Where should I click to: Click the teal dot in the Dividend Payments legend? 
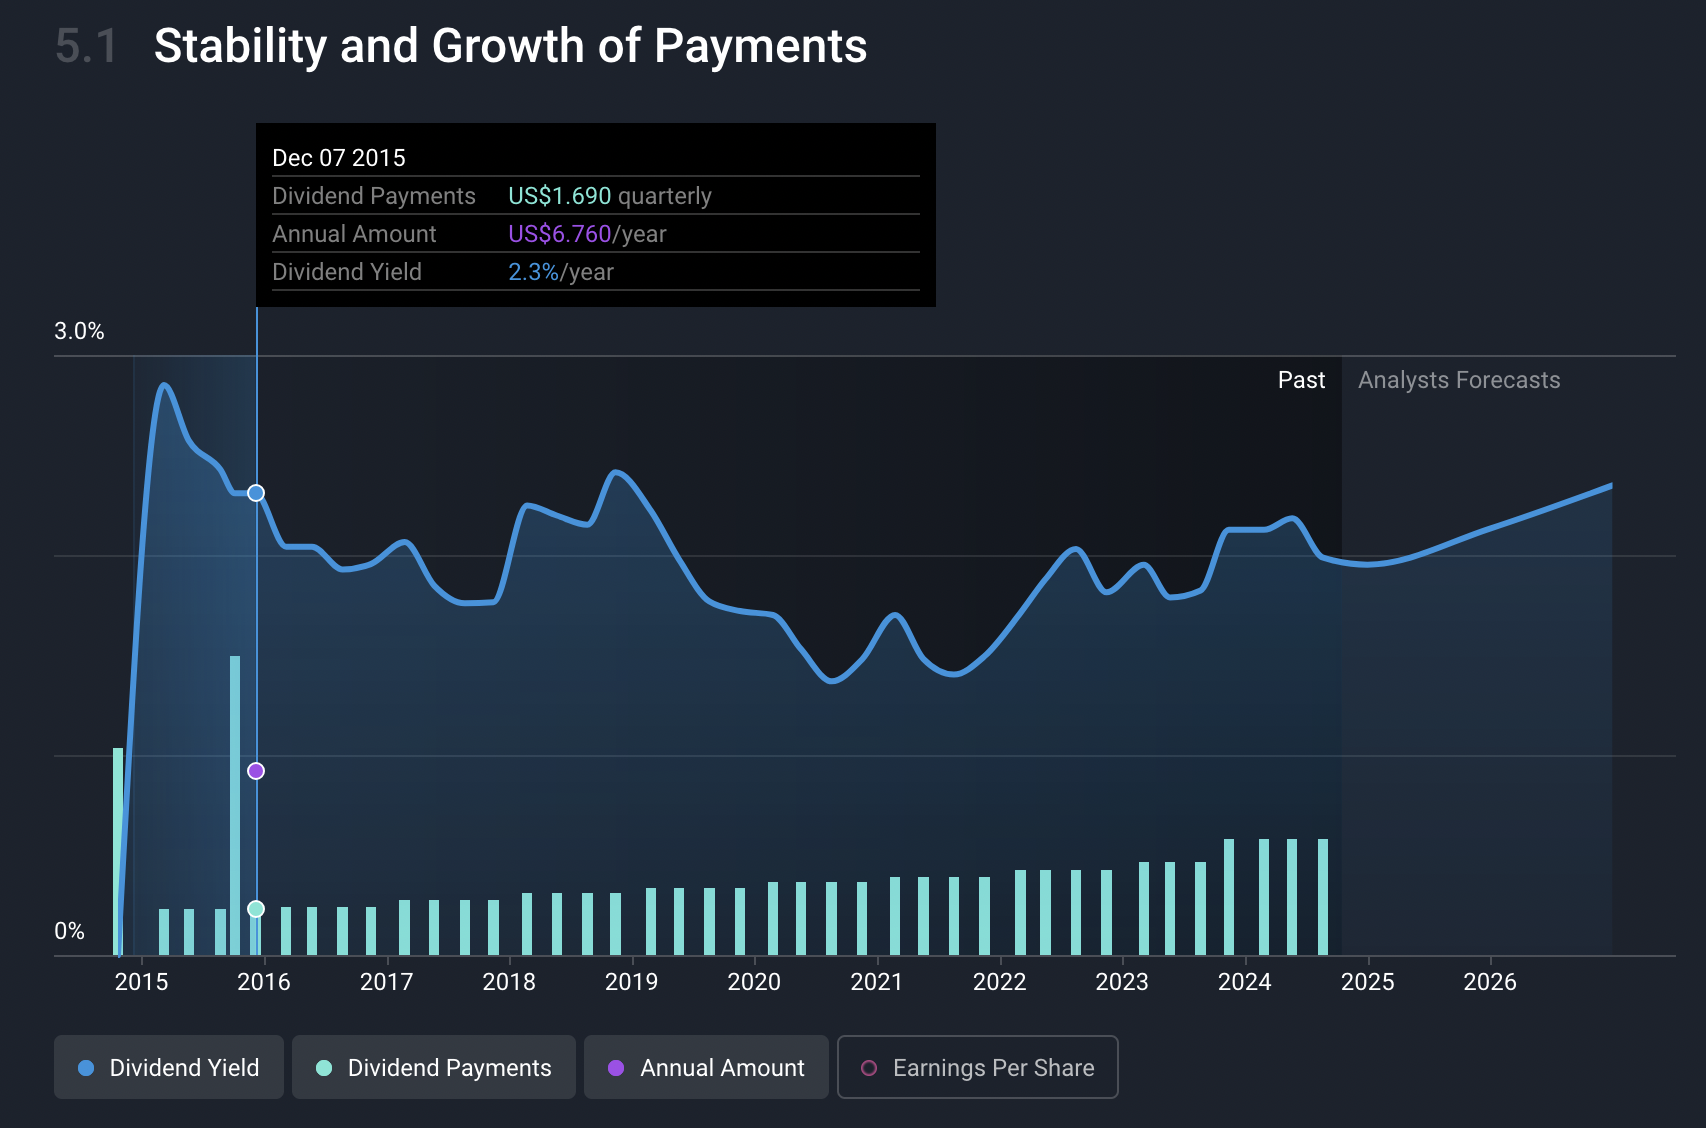[324, 1068]
